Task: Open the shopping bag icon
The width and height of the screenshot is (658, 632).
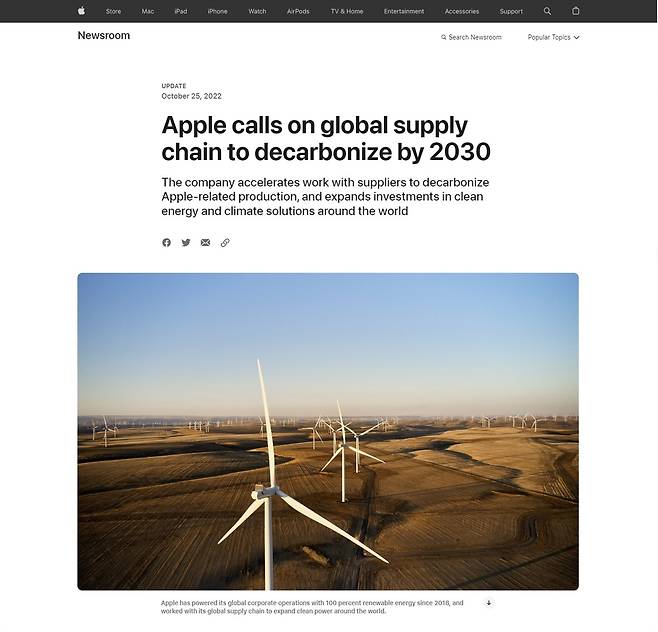Action: (x=576, y=11)
